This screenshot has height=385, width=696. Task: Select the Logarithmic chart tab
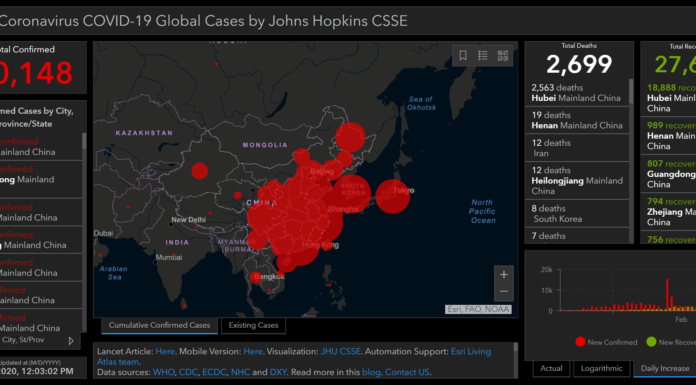(601, 369)
